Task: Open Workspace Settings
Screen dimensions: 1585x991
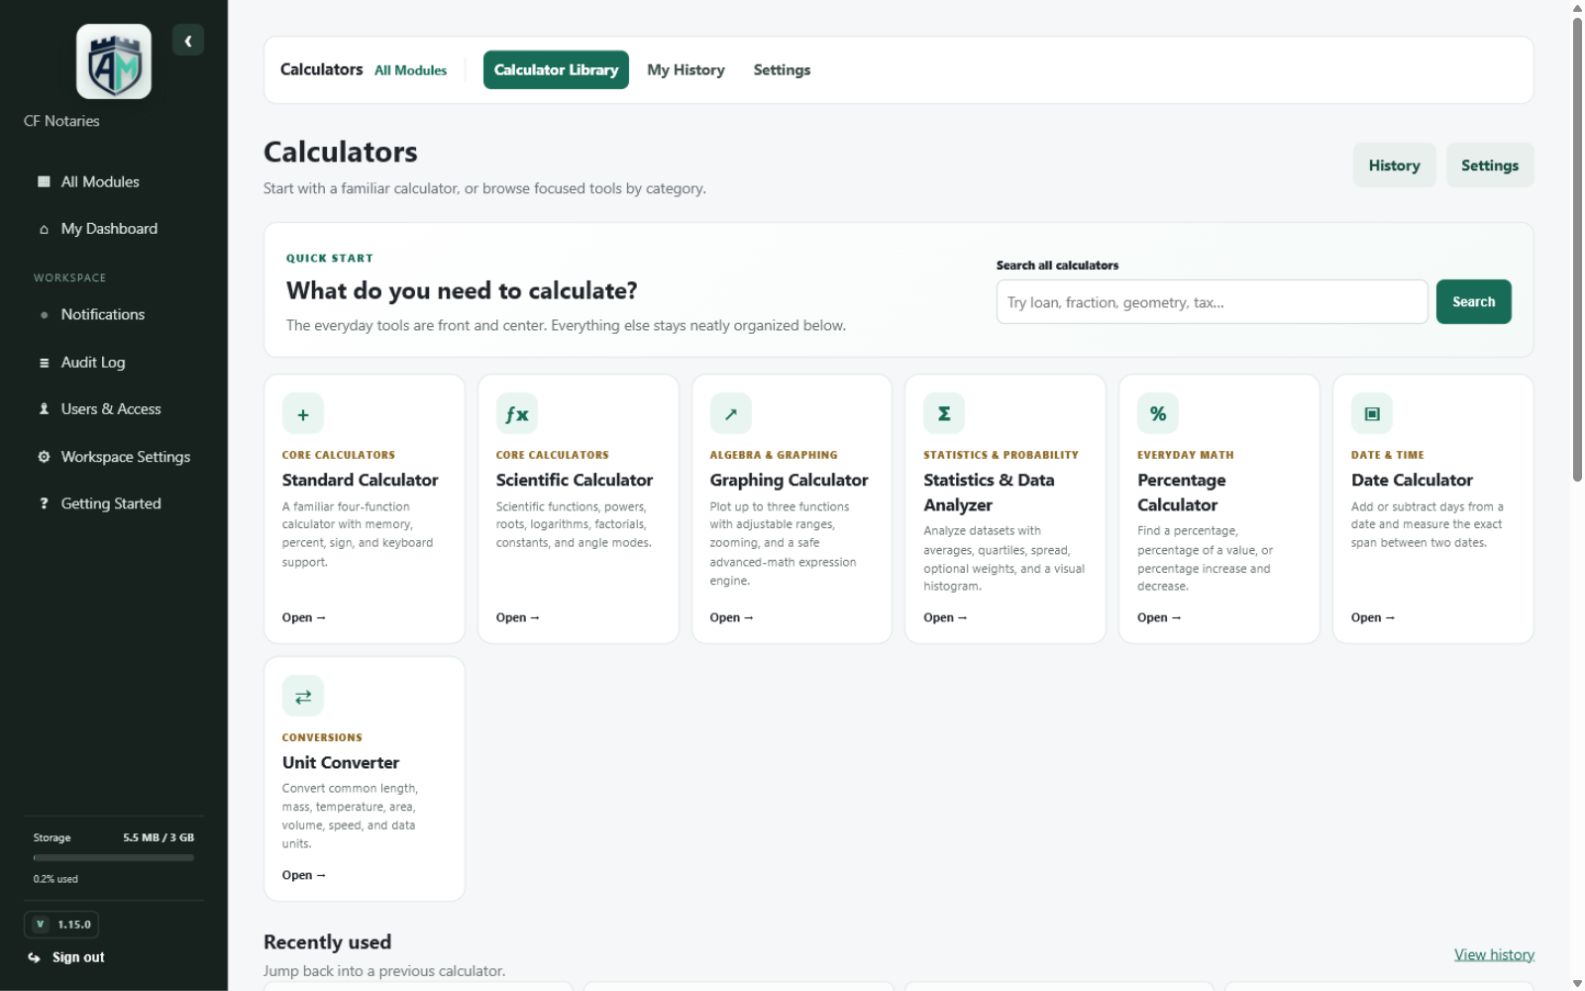Action: (x=125, y=457)
